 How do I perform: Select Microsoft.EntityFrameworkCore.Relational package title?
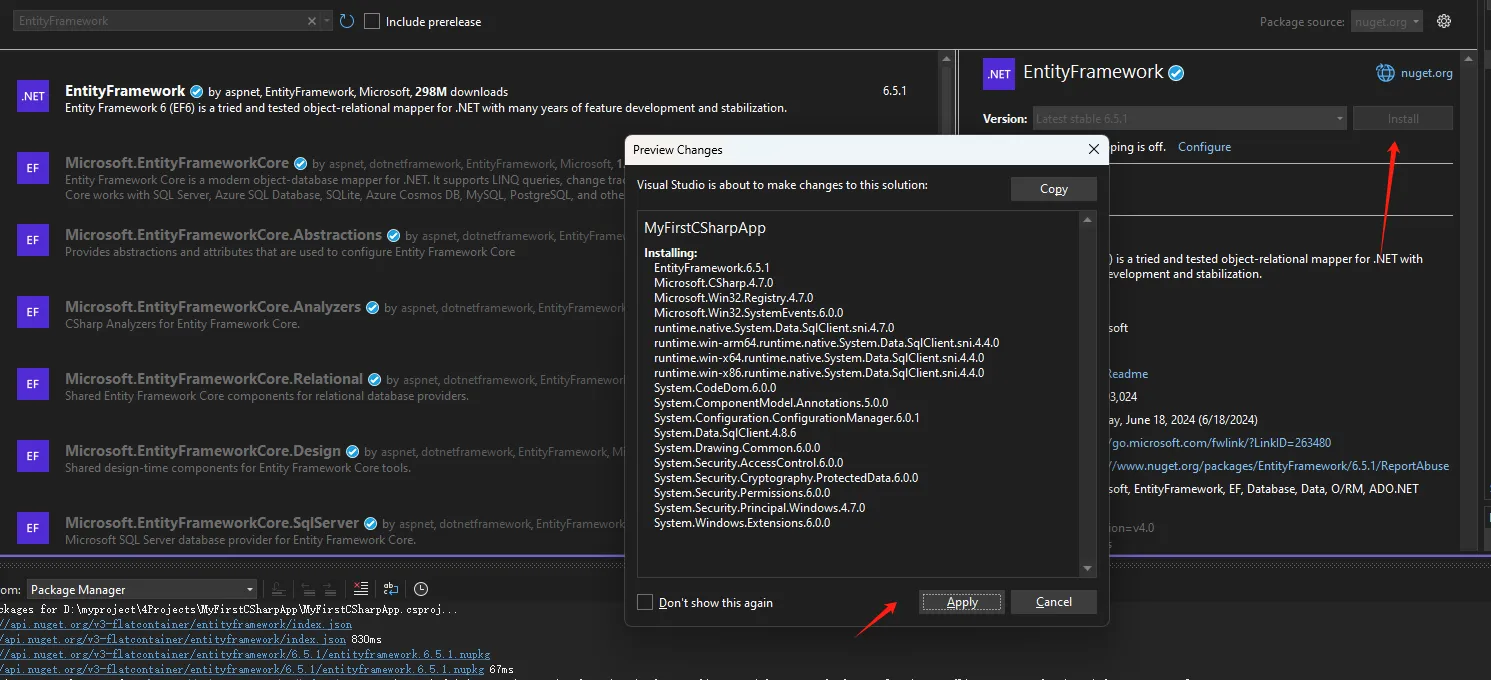tap(214, 379)
